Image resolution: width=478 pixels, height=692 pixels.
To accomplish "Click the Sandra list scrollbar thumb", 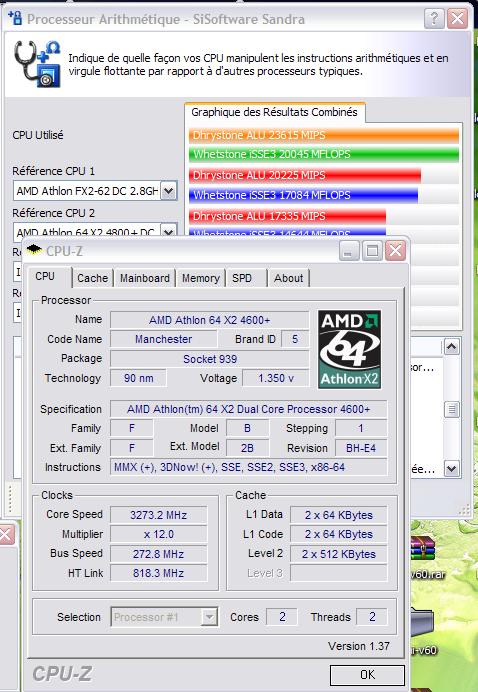I will [x=452, y=410].
